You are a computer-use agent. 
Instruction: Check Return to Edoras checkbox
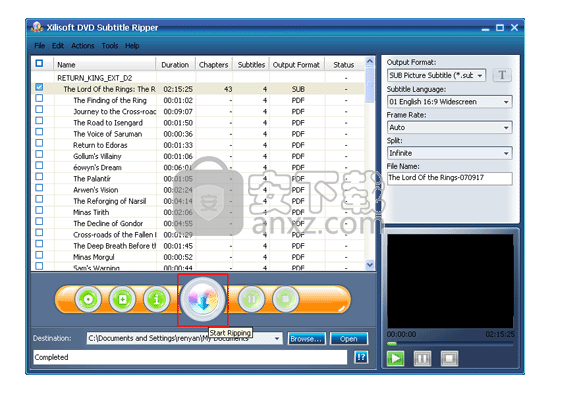pos(39,143)
